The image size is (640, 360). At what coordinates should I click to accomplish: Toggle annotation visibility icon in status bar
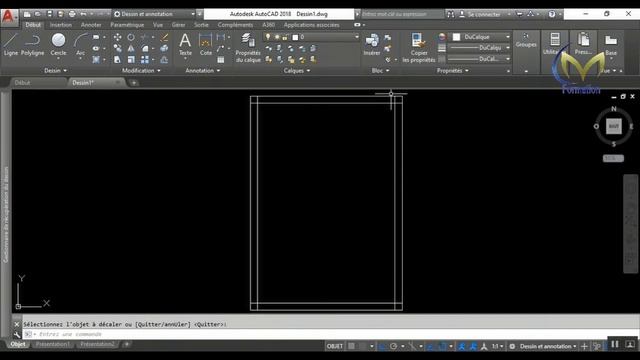462,346
